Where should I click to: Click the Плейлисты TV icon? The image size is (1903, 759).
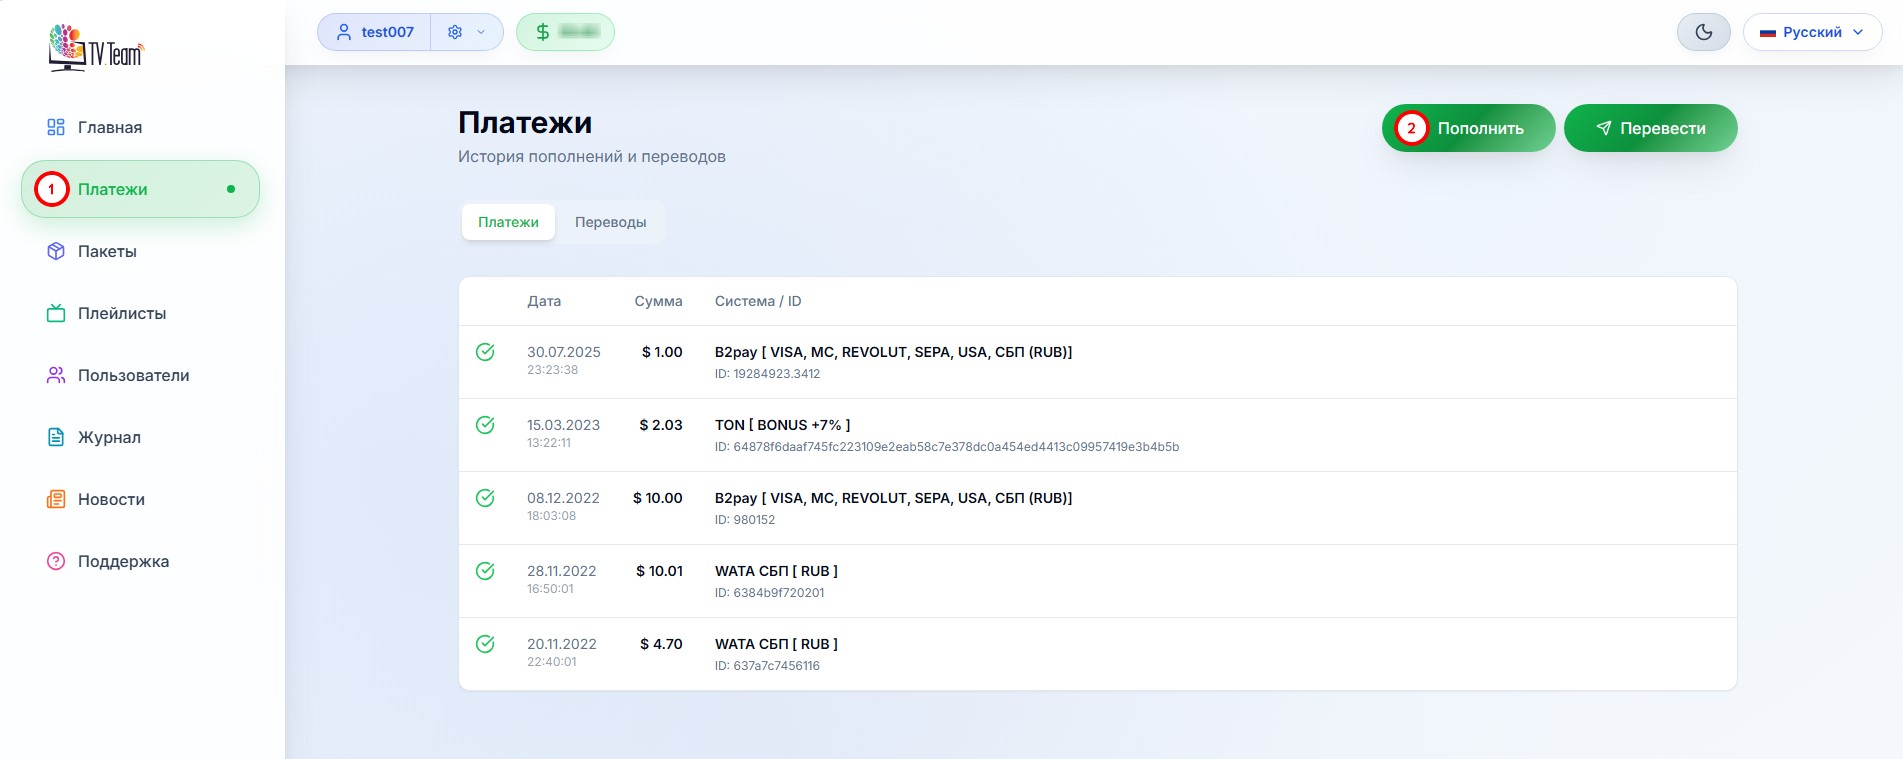point(56,313)
